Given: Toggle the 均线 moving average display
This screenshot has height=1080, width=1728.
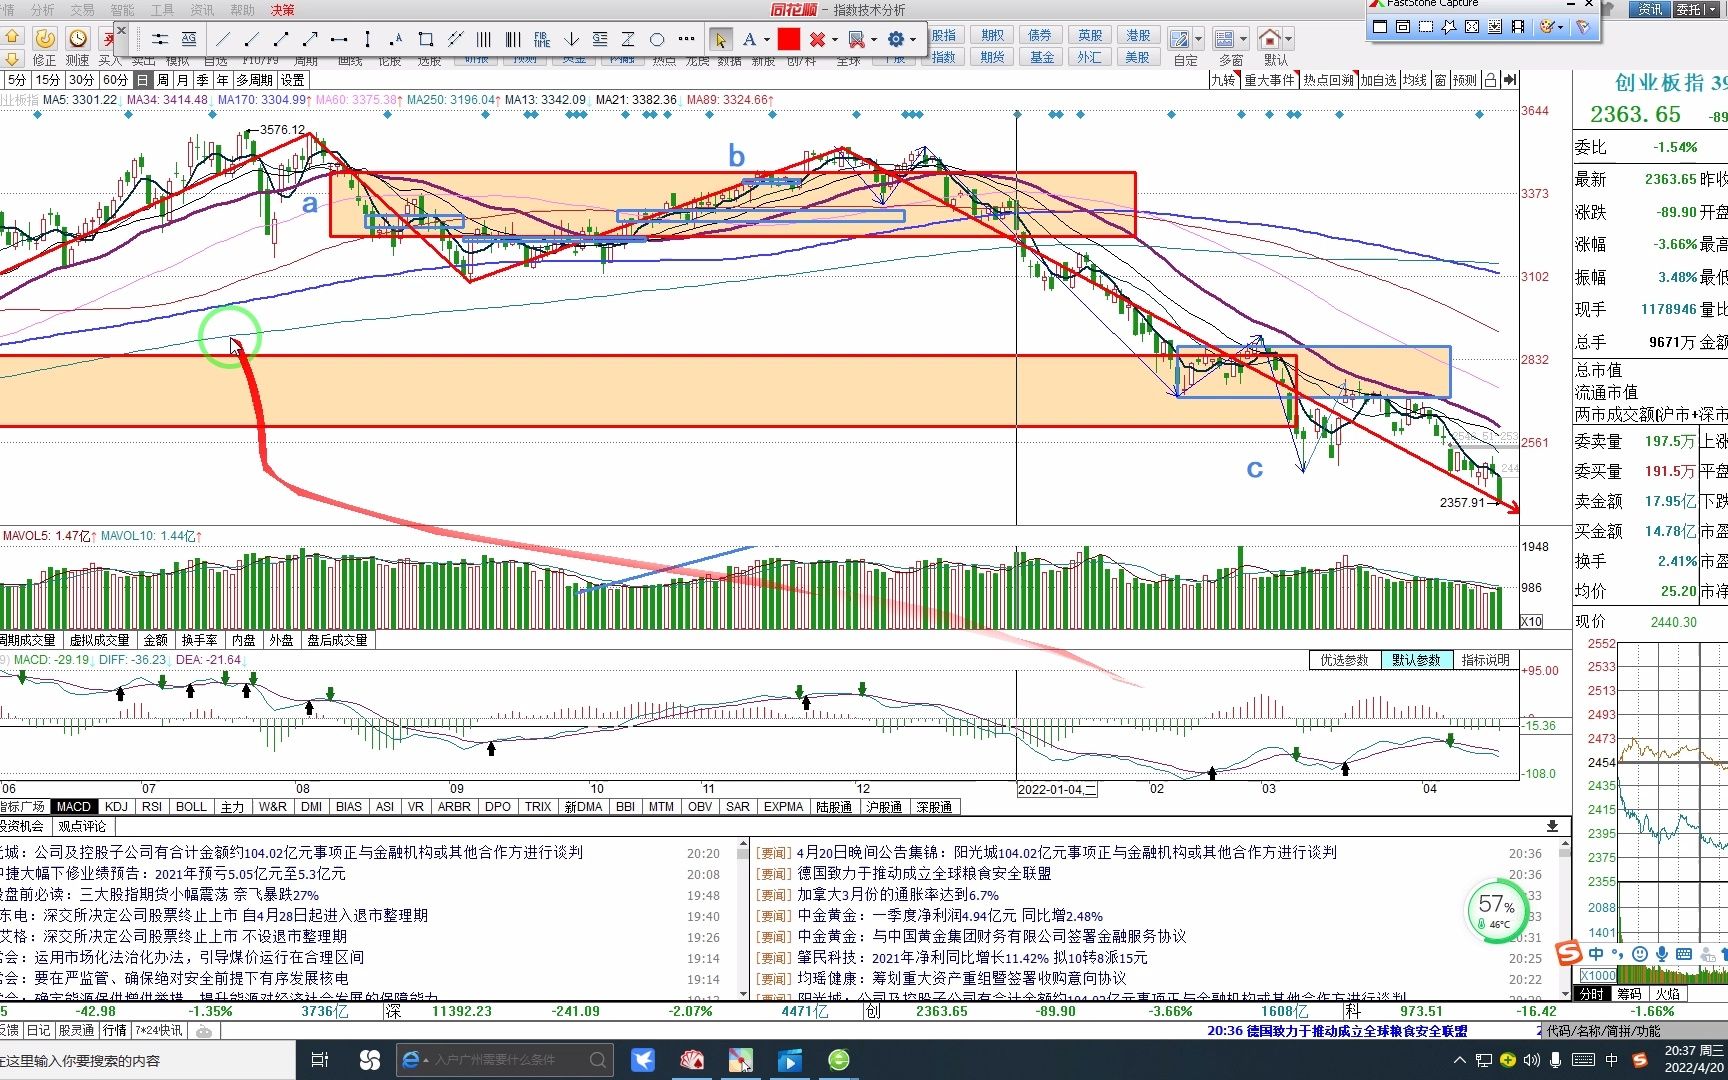Looking at the screenshot, I should 1414,80.
